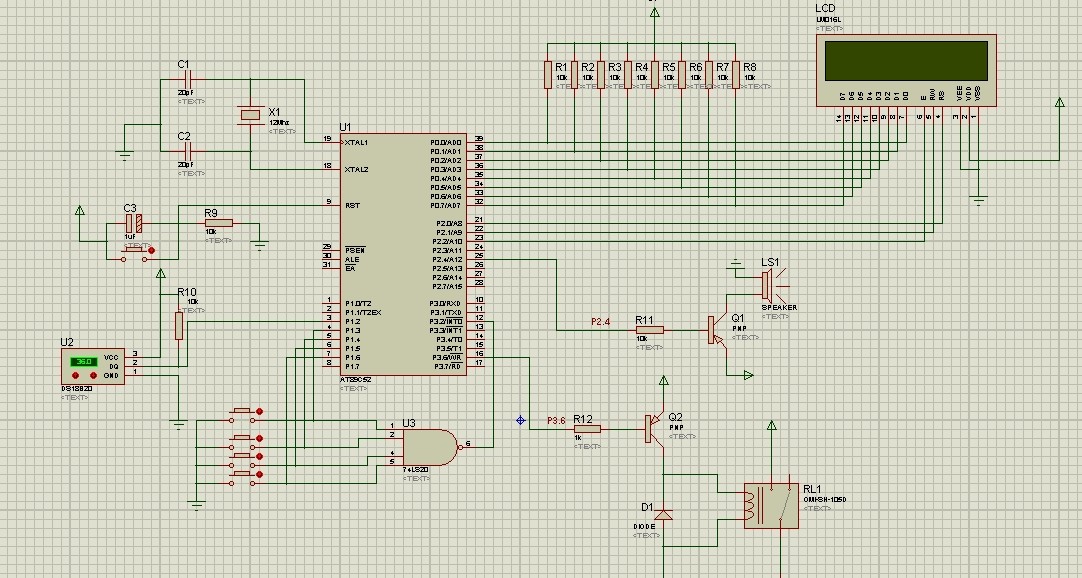1082x578 pixels.
Task: Click the 'X1' reference label
Action: click(x=274, y=112)
